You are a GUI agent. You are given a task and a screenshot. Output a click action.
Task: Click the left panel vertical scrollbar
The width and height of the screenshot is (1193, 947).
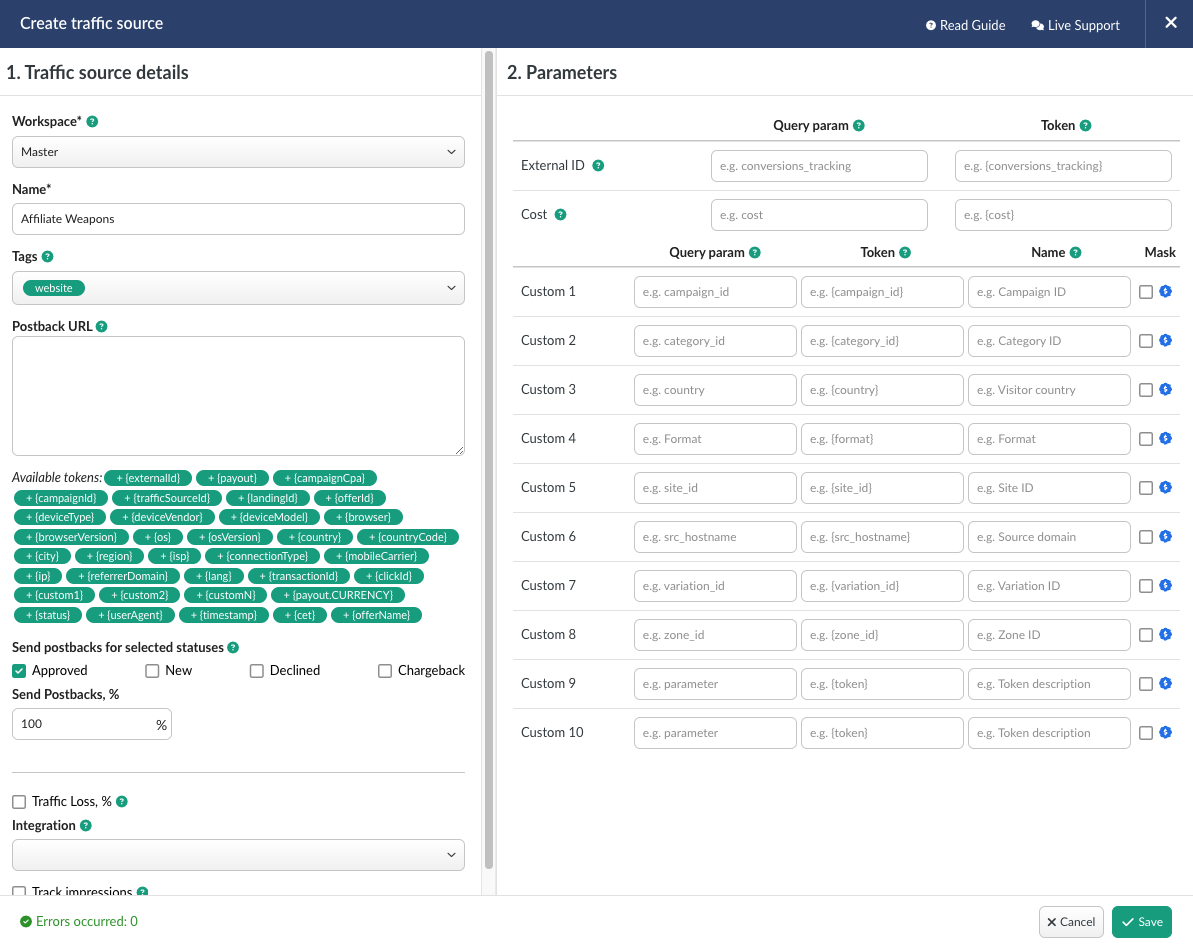(489, 460)
